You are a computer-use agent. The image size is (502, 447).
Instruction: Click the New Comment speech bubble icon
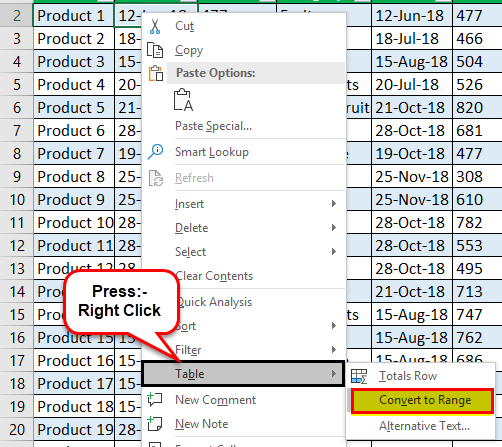(x=155, y=399)
